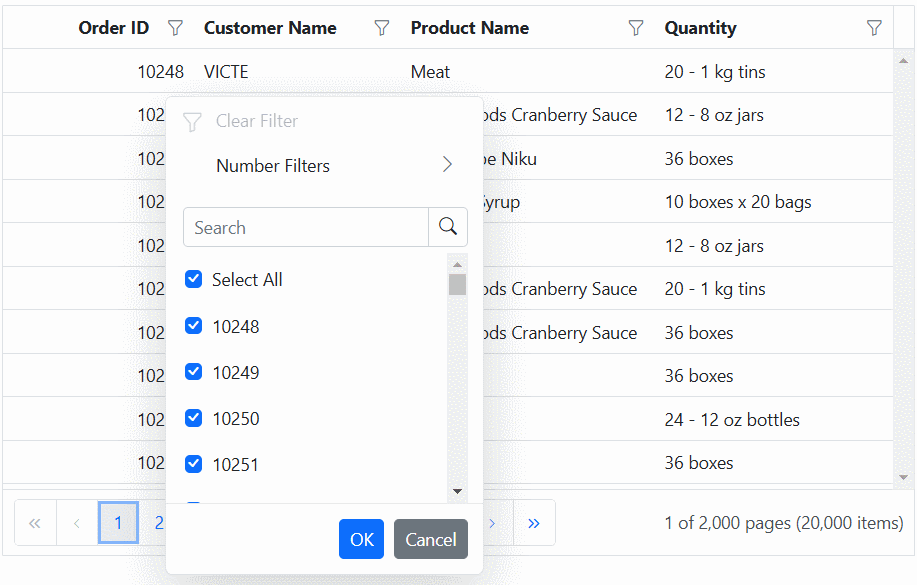Click the checkbox list scroll-down arrow
Viewport: 917px width, 585px height.
[x=457, y=491]
